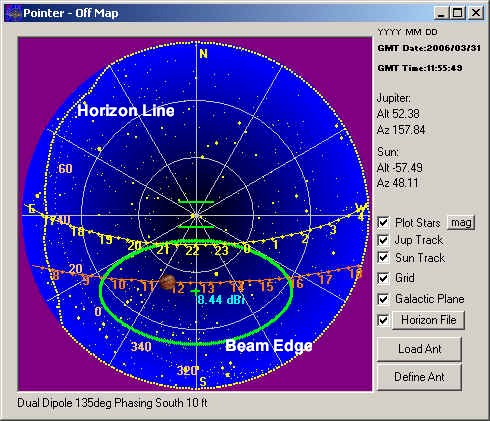This screenshot has width=490, height=421.
Task: Click the green beam center cross
Action: (195, 292)
